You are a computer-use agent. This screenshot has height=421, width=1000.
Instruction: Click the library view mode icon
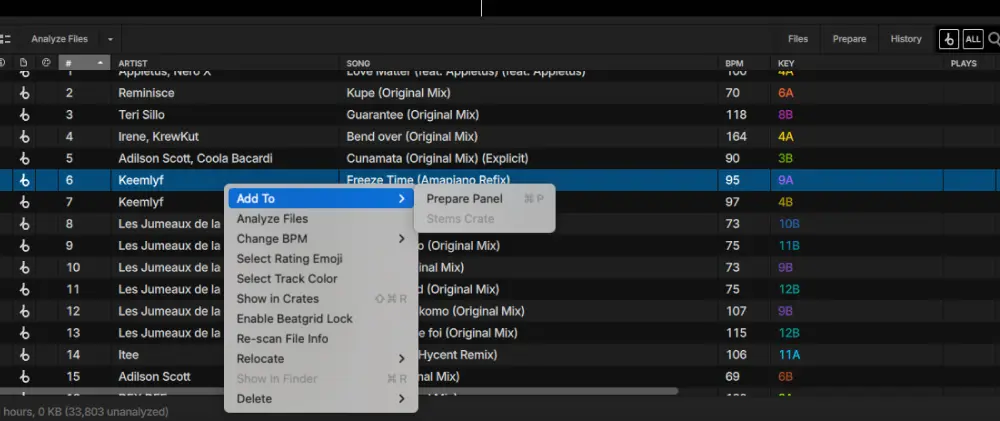coord(5,39)
